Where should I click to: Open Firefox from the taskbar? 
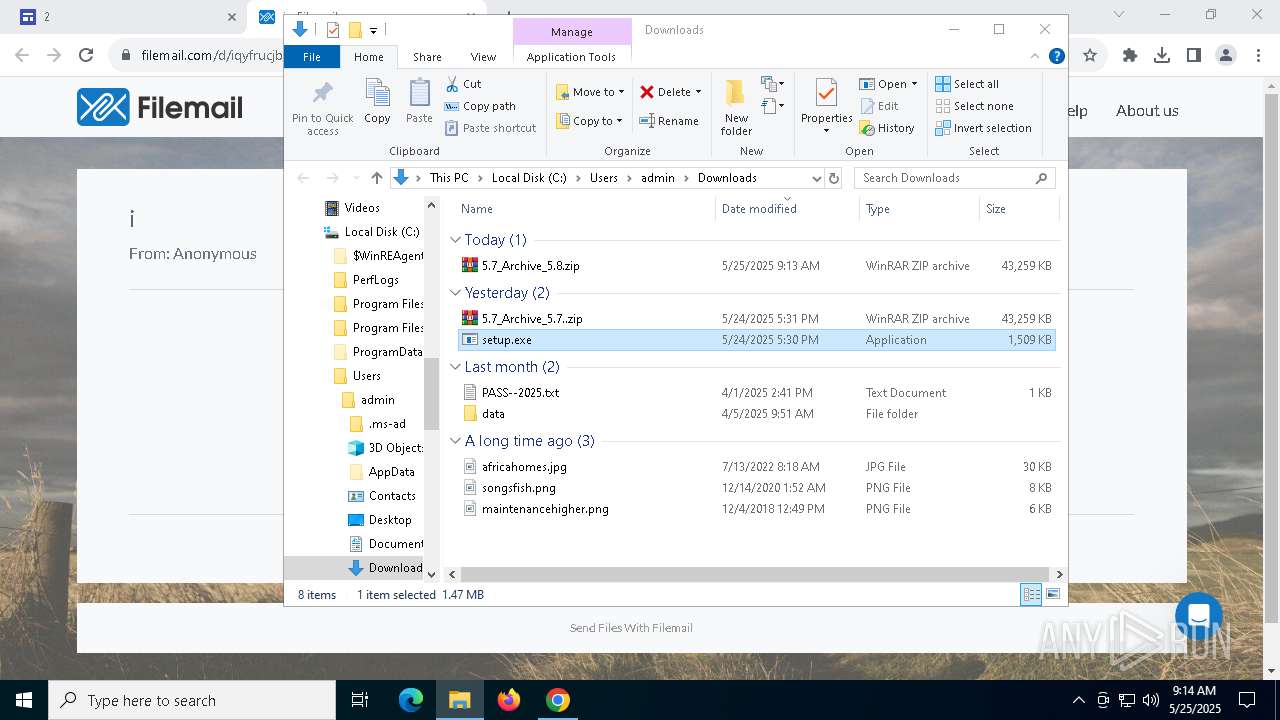tap(509, 700)
